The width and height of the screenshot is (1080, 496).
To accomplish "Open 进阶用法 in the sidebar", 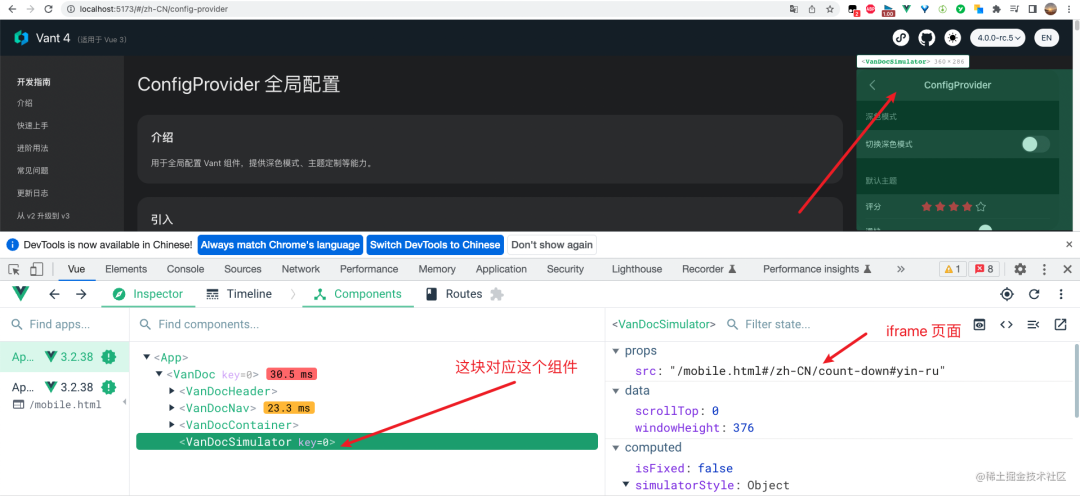I will tap(32, 148).
